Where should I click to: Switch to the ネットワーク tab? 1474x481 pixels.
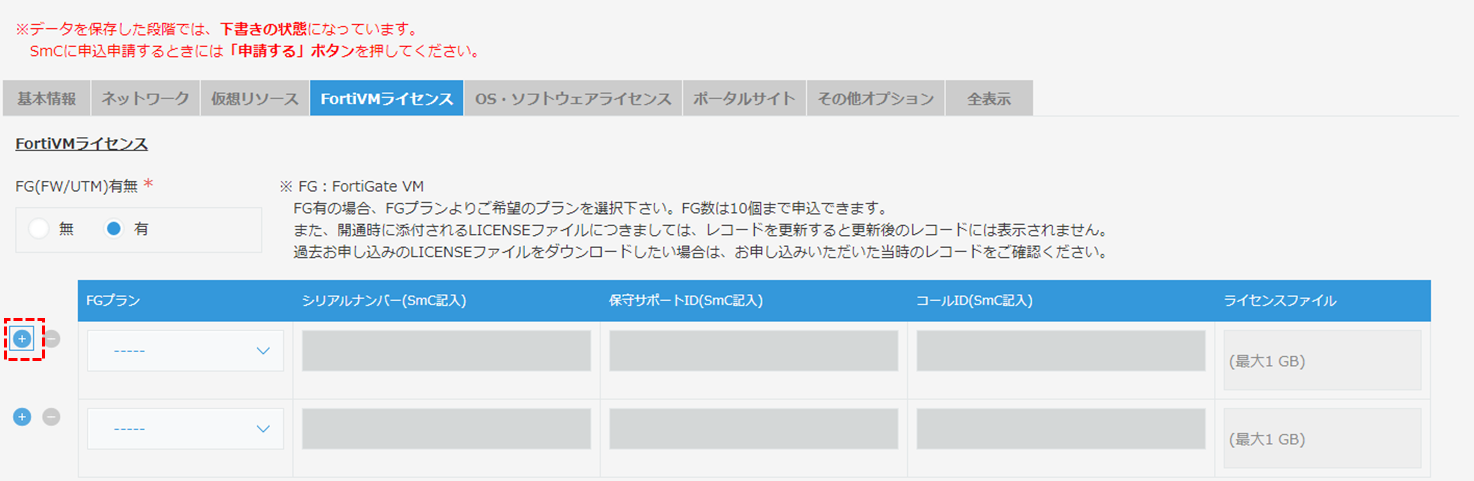(145, 98)
